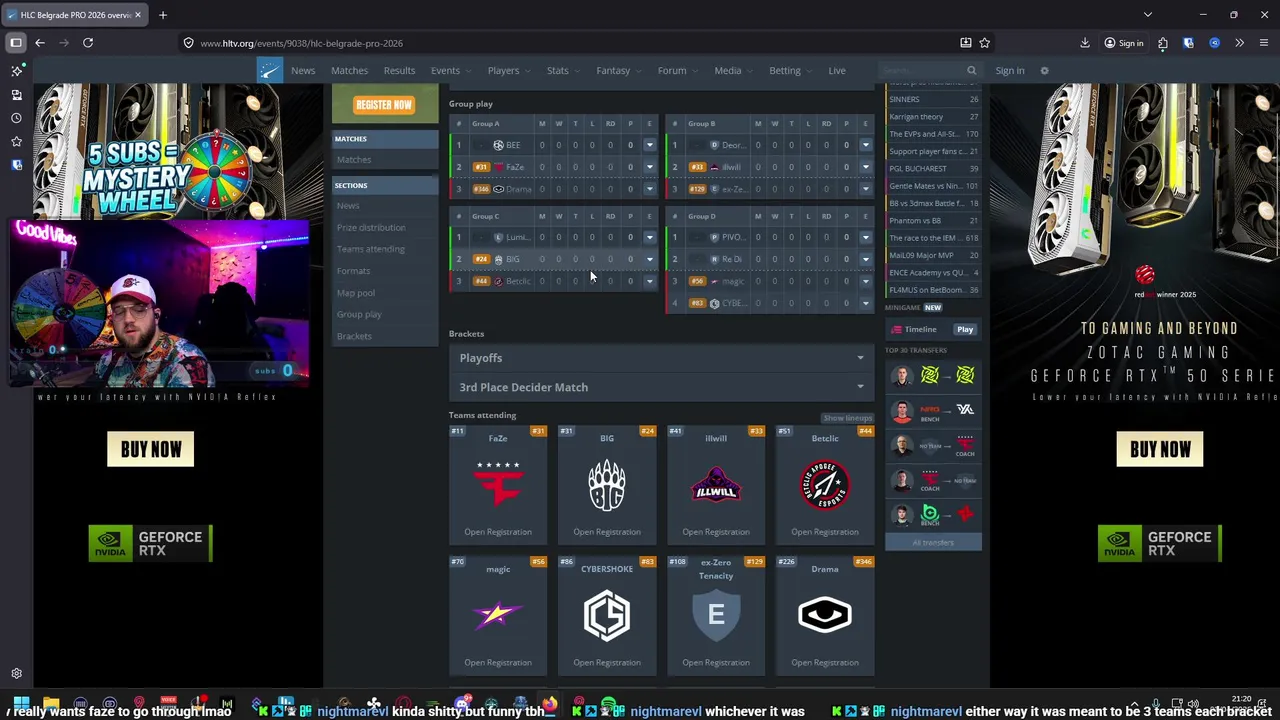Expand the magic row in Group D
The height and width of the screenshot is (720, 1280).
[865, 281]
